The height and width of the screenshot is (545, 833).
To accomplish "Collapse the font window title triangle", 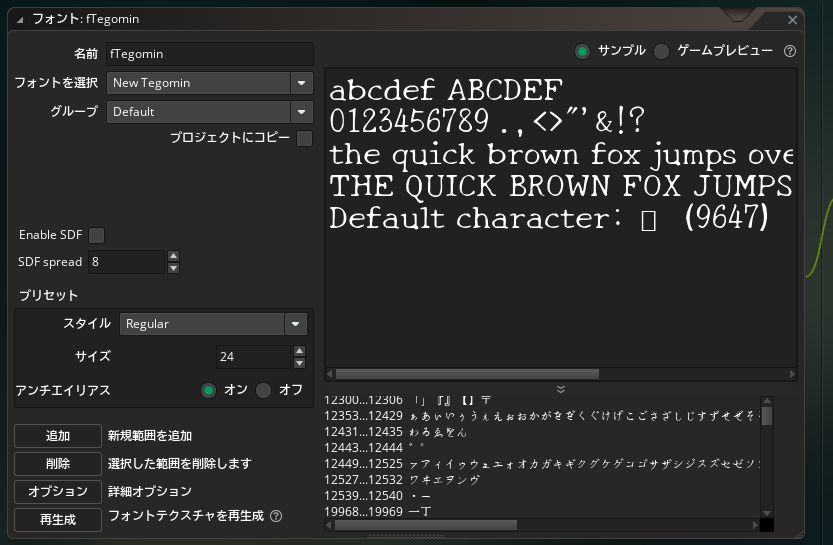I will [x=20, y=20].
